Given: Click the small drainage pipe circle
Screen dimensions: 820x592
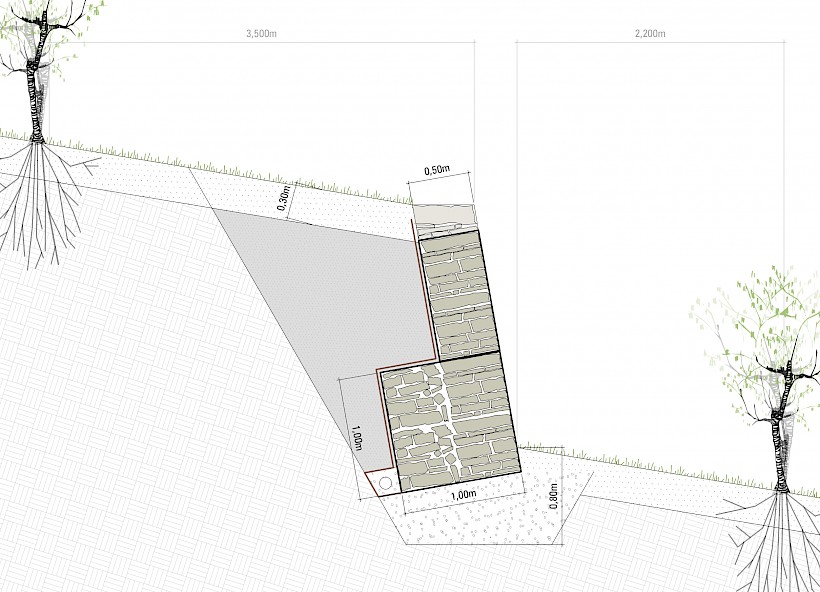Looking at the screenshot, I should pos(385,482).
